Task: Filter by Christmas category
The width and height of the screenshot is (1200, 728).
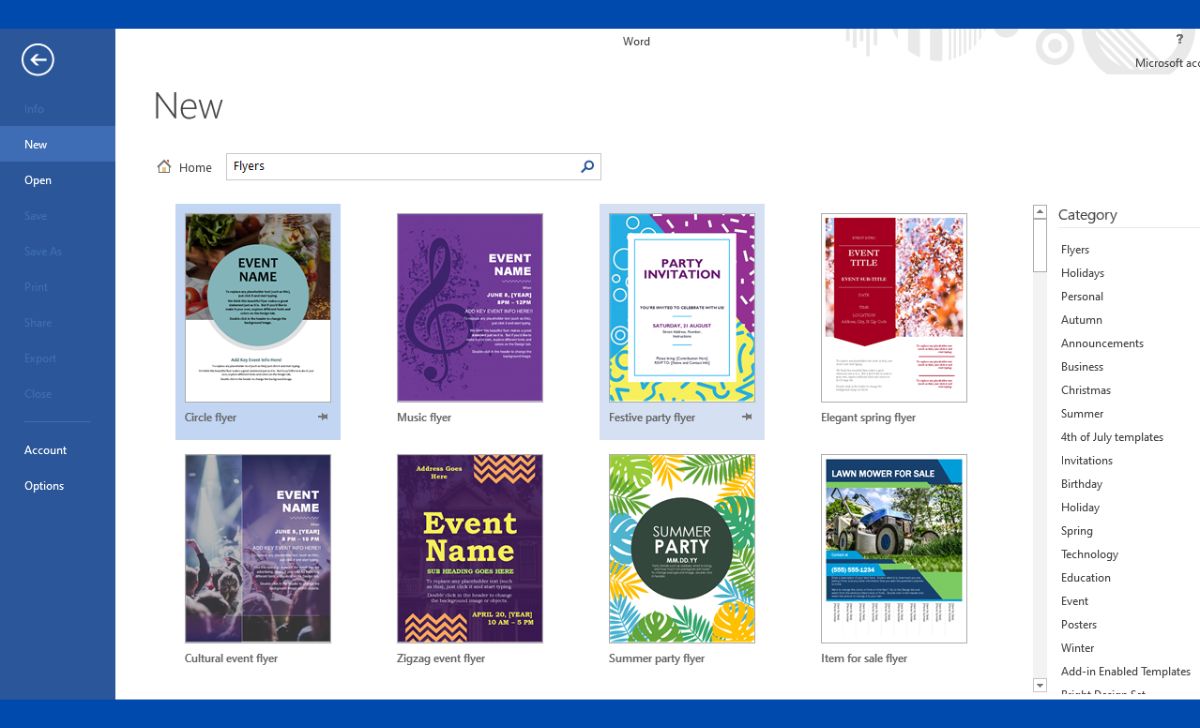Action: click(1086, 390)
